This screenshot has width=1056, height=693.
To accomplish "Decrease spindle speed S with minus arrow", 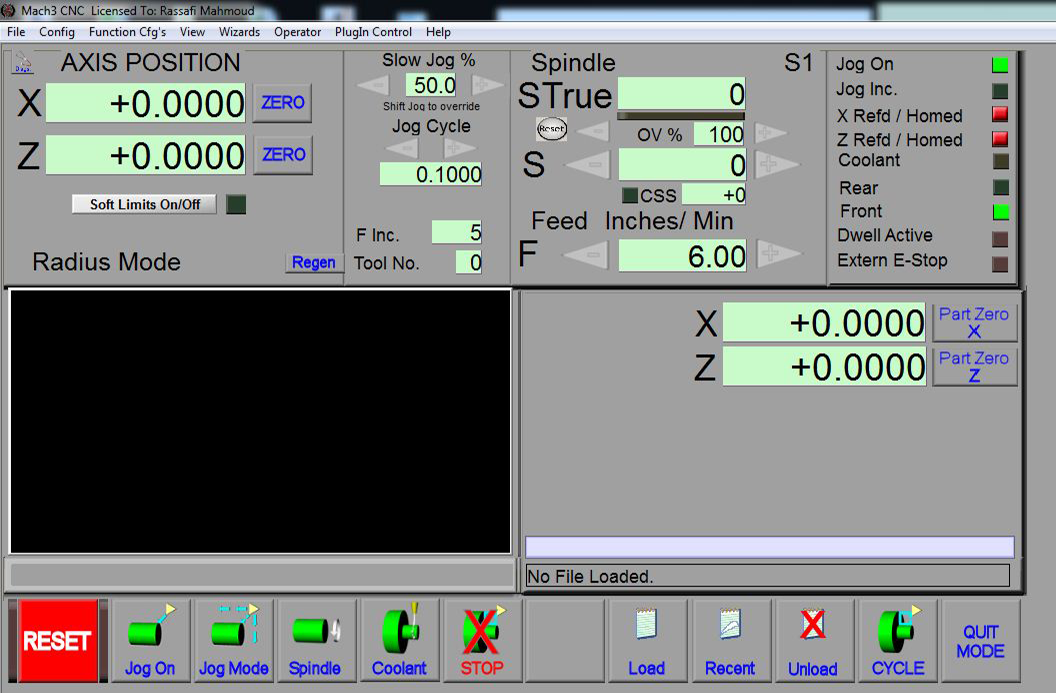I will click(x=589, y=164).
